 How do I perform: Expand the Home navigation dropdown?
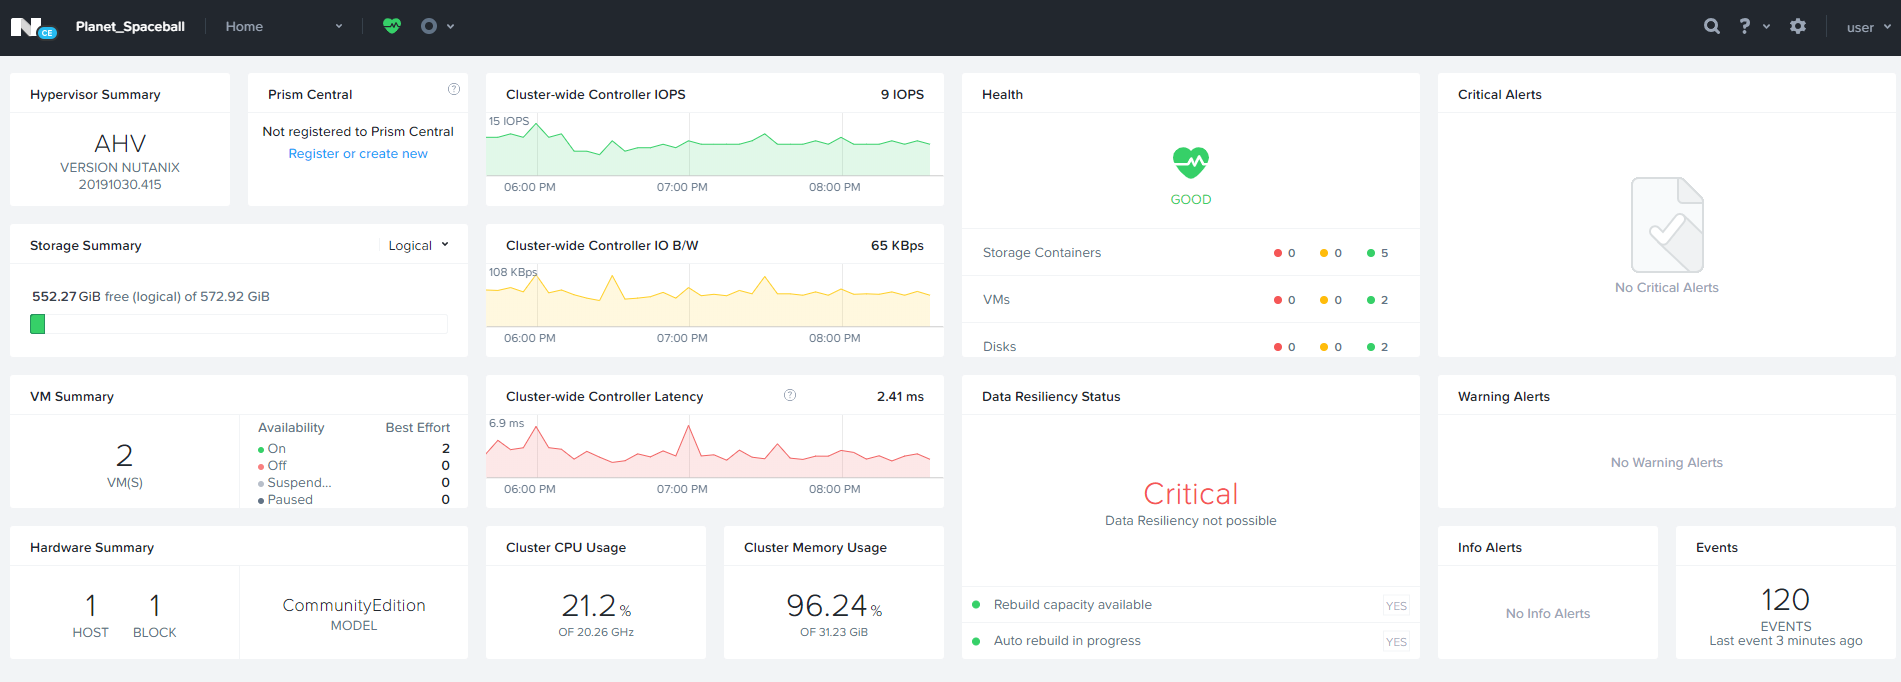283,26
